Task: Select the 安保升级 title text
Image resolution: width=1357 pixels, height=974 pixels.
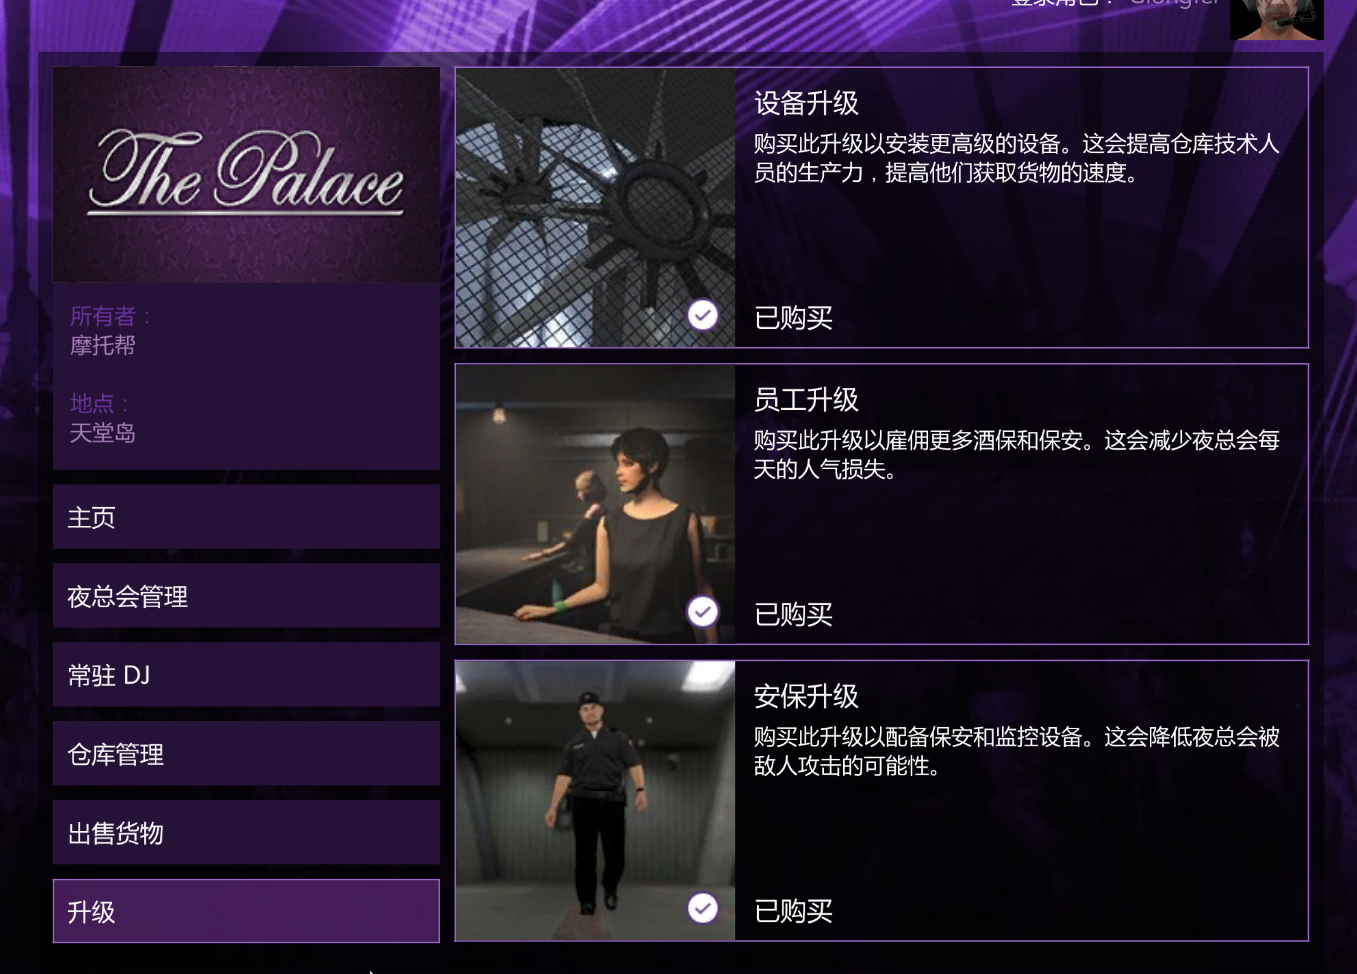Action: click(806, 696)
